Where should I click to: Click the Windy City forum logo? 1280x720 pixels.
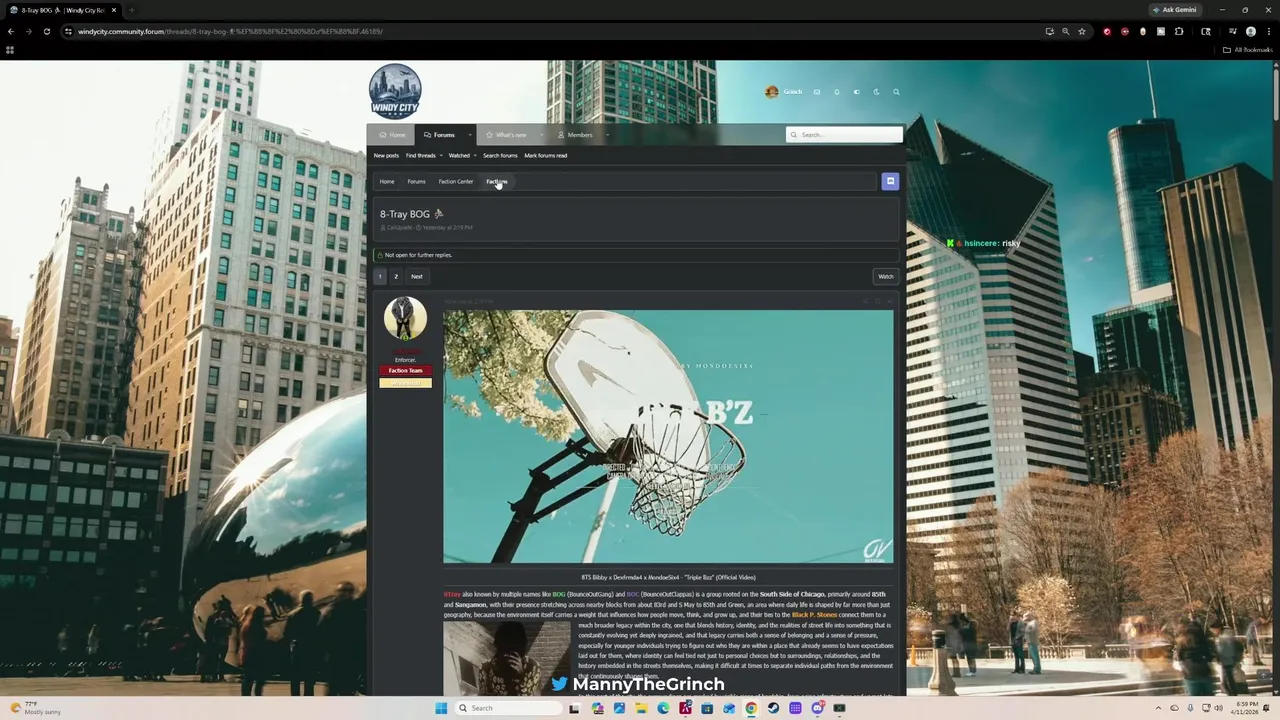tap(395, 91)
